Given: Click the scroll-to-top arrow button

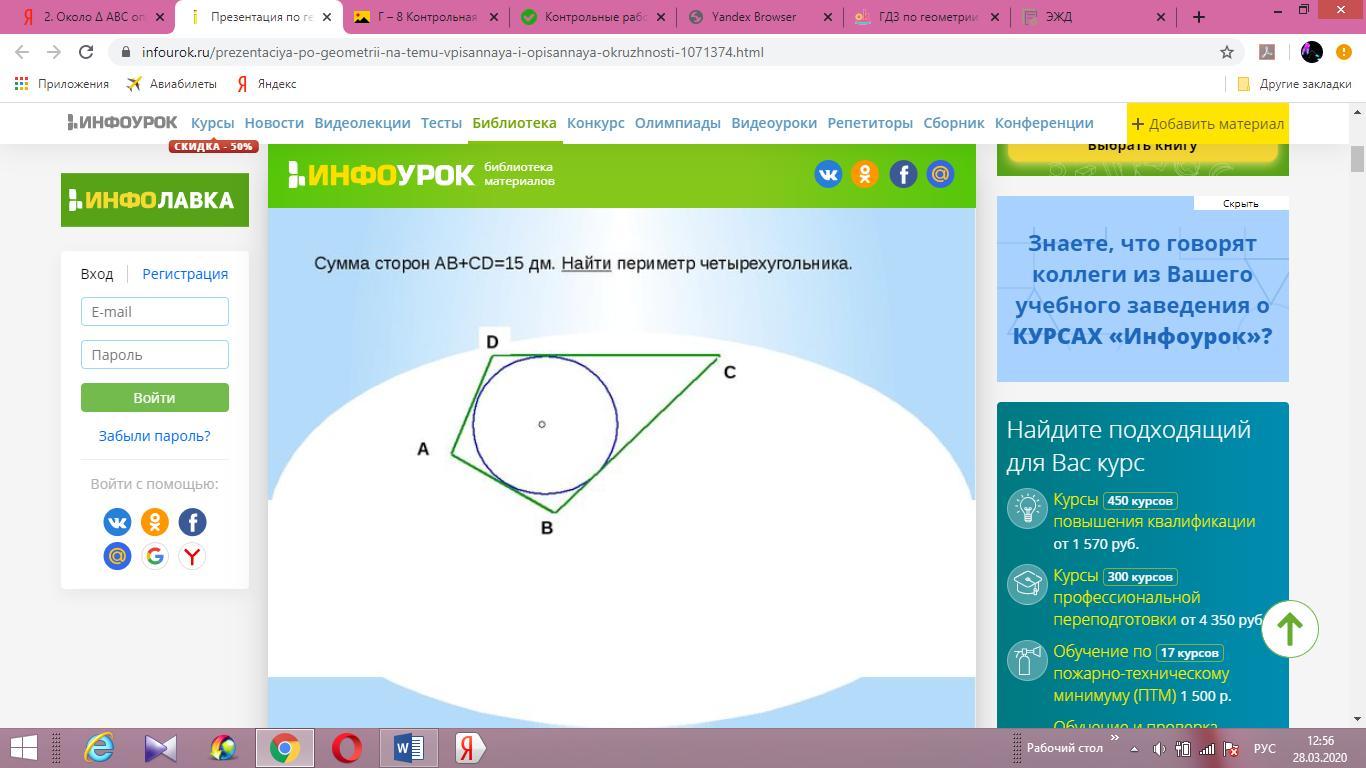Looking at the screenshot, I should coord(1289,629).
